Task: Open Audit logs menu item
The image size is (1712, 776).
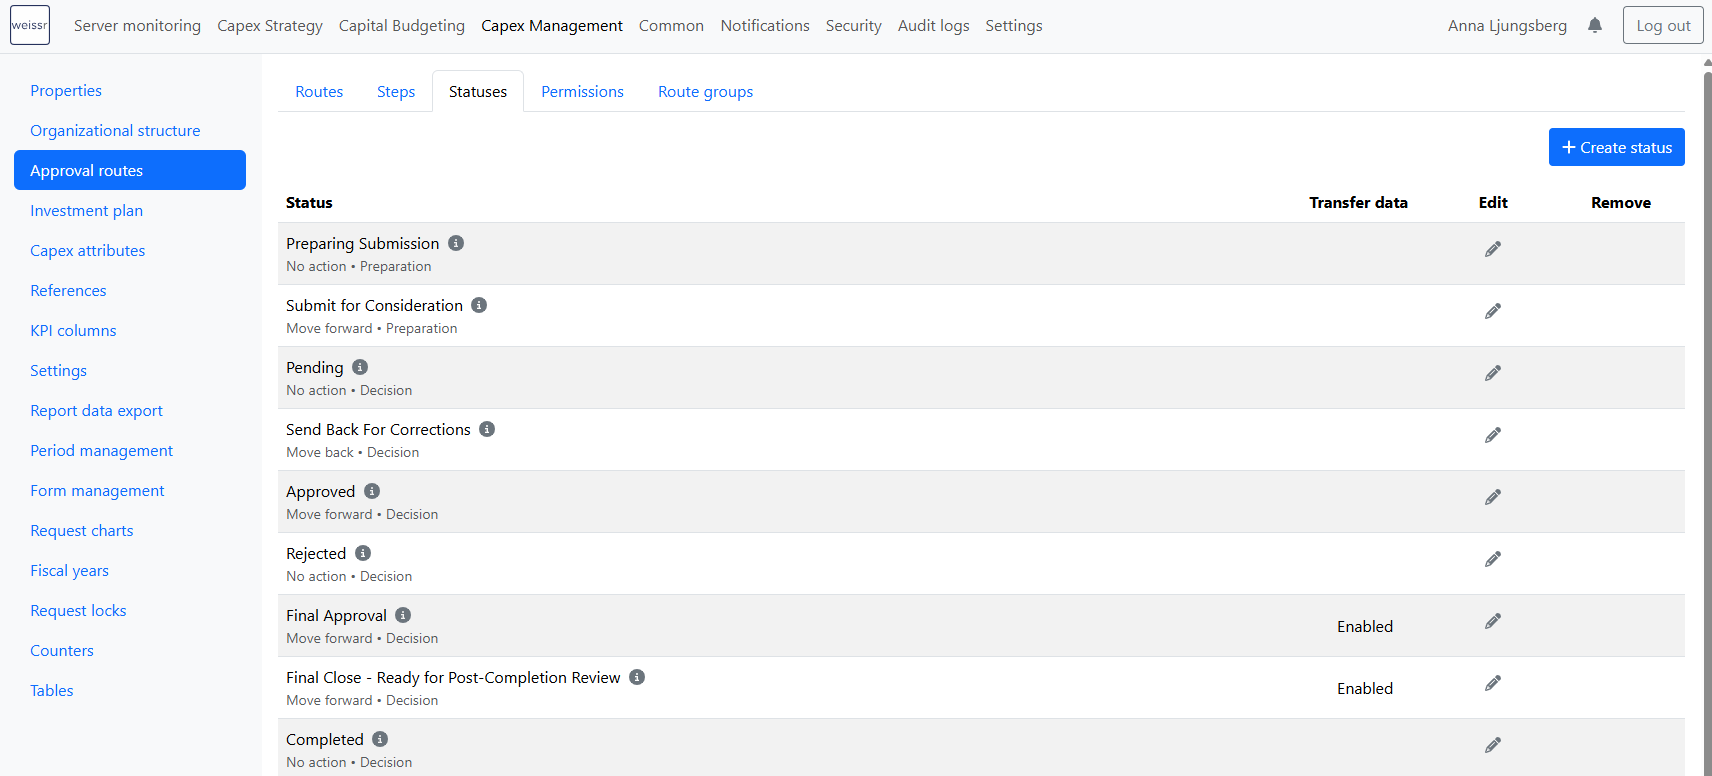Action: [x=933, y=26]
